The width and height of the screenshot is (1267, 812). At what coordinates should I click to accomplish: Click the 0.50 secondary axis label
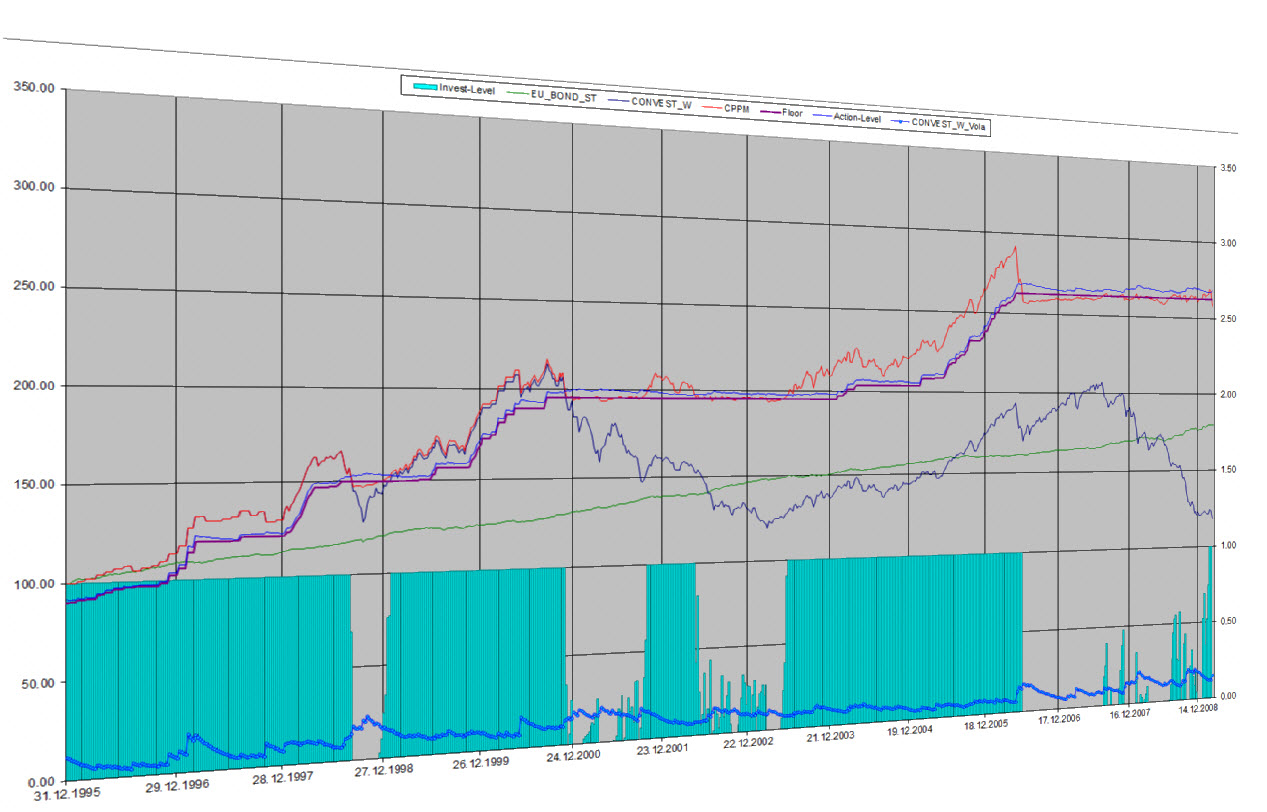[1226, 621]
